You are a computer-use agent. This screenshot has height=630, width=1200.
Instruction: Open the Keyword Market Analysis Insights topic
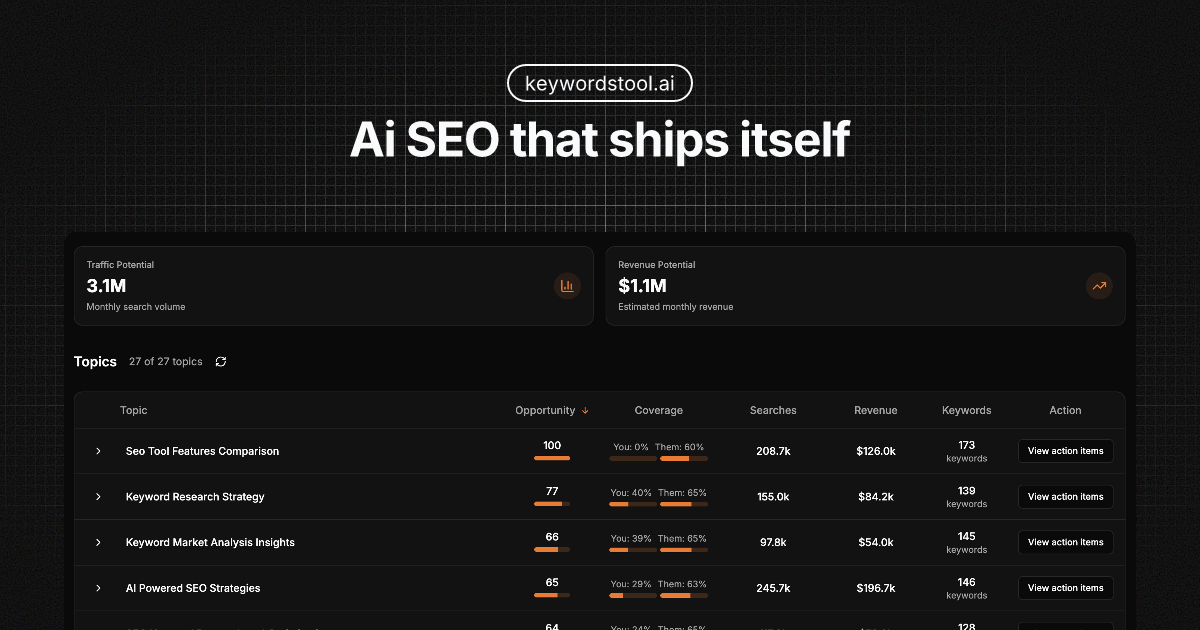(x=210, y=542)
